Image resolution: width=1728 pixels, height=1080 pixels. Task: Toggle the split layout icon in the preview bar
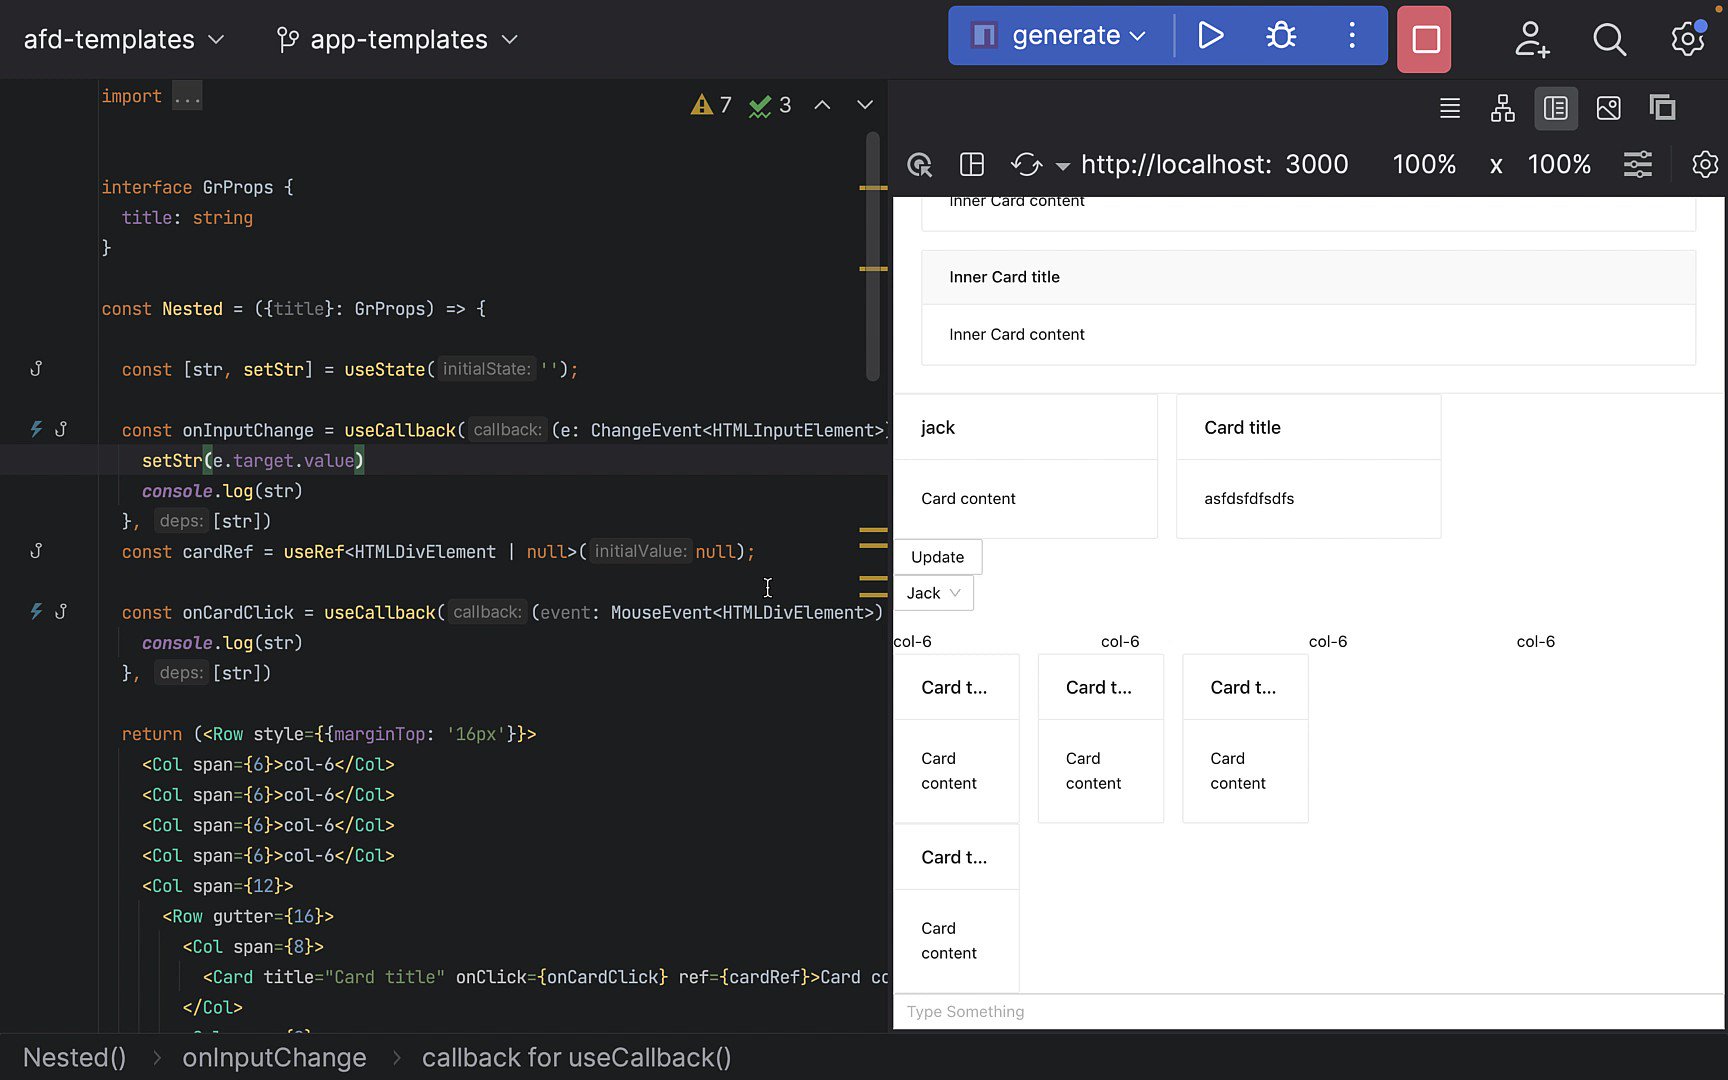click(971, 164)
